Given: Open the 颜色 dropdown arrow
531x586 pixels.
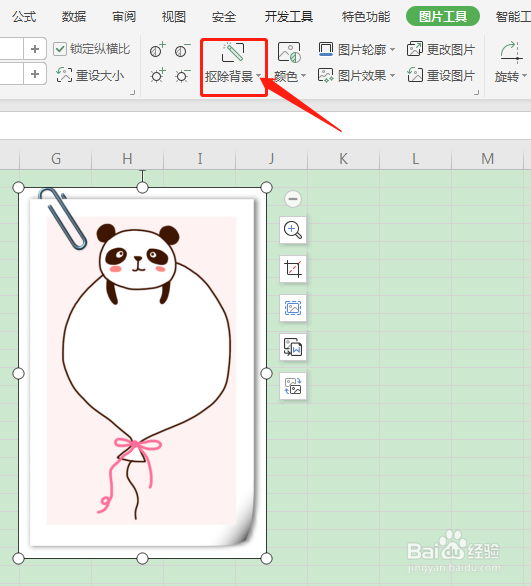Looking at the screenshot, I should [x=303, y=76].
